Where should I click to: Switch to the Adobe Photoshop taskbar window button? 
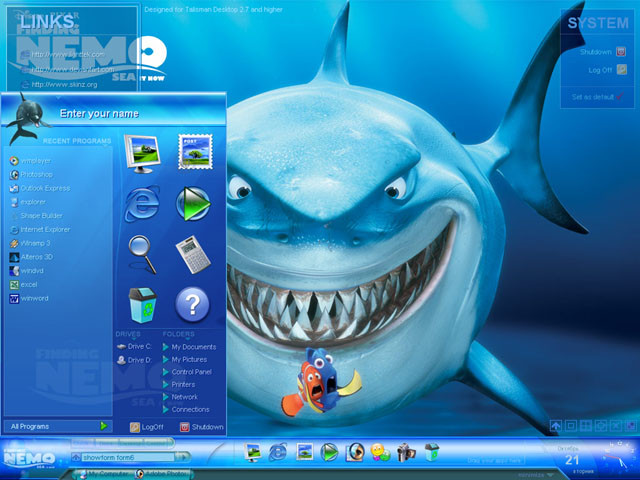[163, 474]
